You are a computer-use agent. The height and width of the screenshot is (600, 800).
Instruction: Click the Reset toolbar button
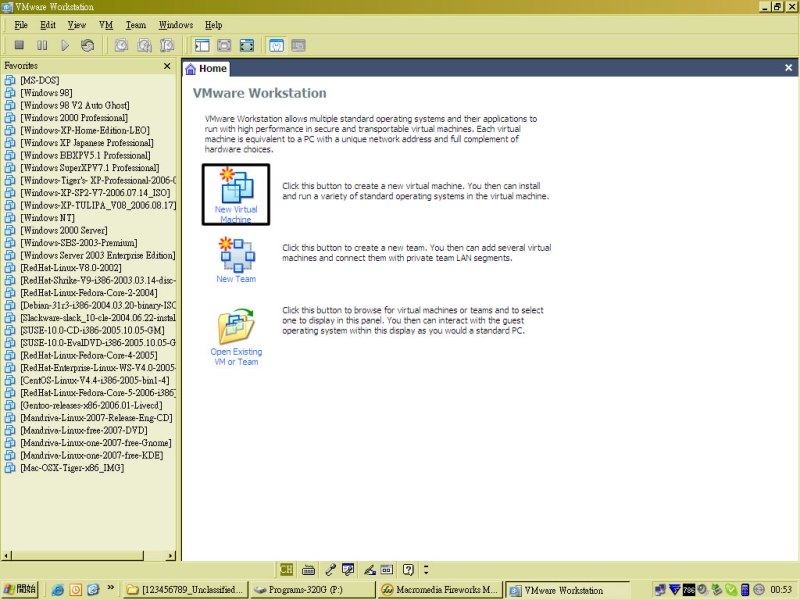pyautogui.click(x=87, y=45)
